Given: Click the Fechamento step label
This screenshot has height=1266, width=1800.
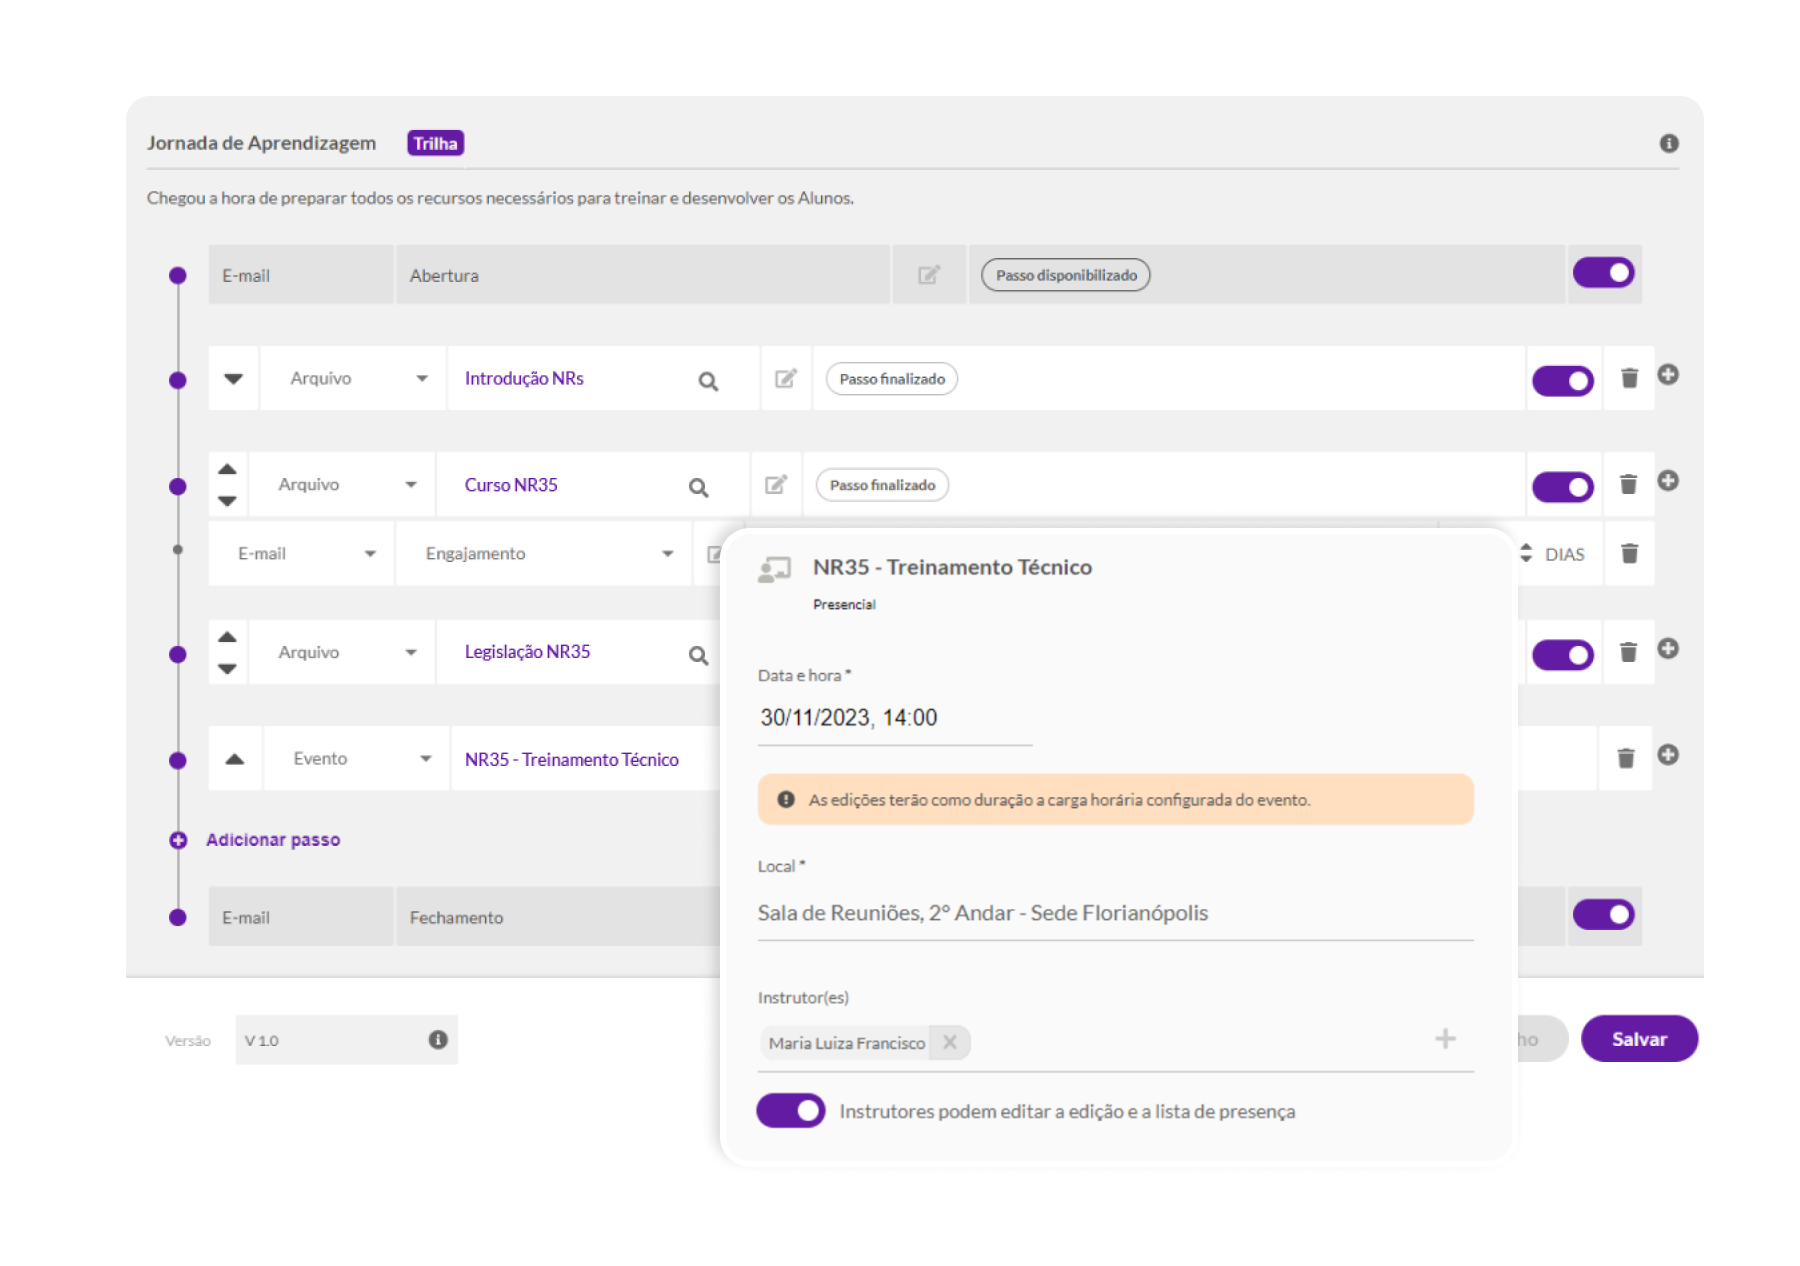Looking at the screenshot, I should point(456,917).
